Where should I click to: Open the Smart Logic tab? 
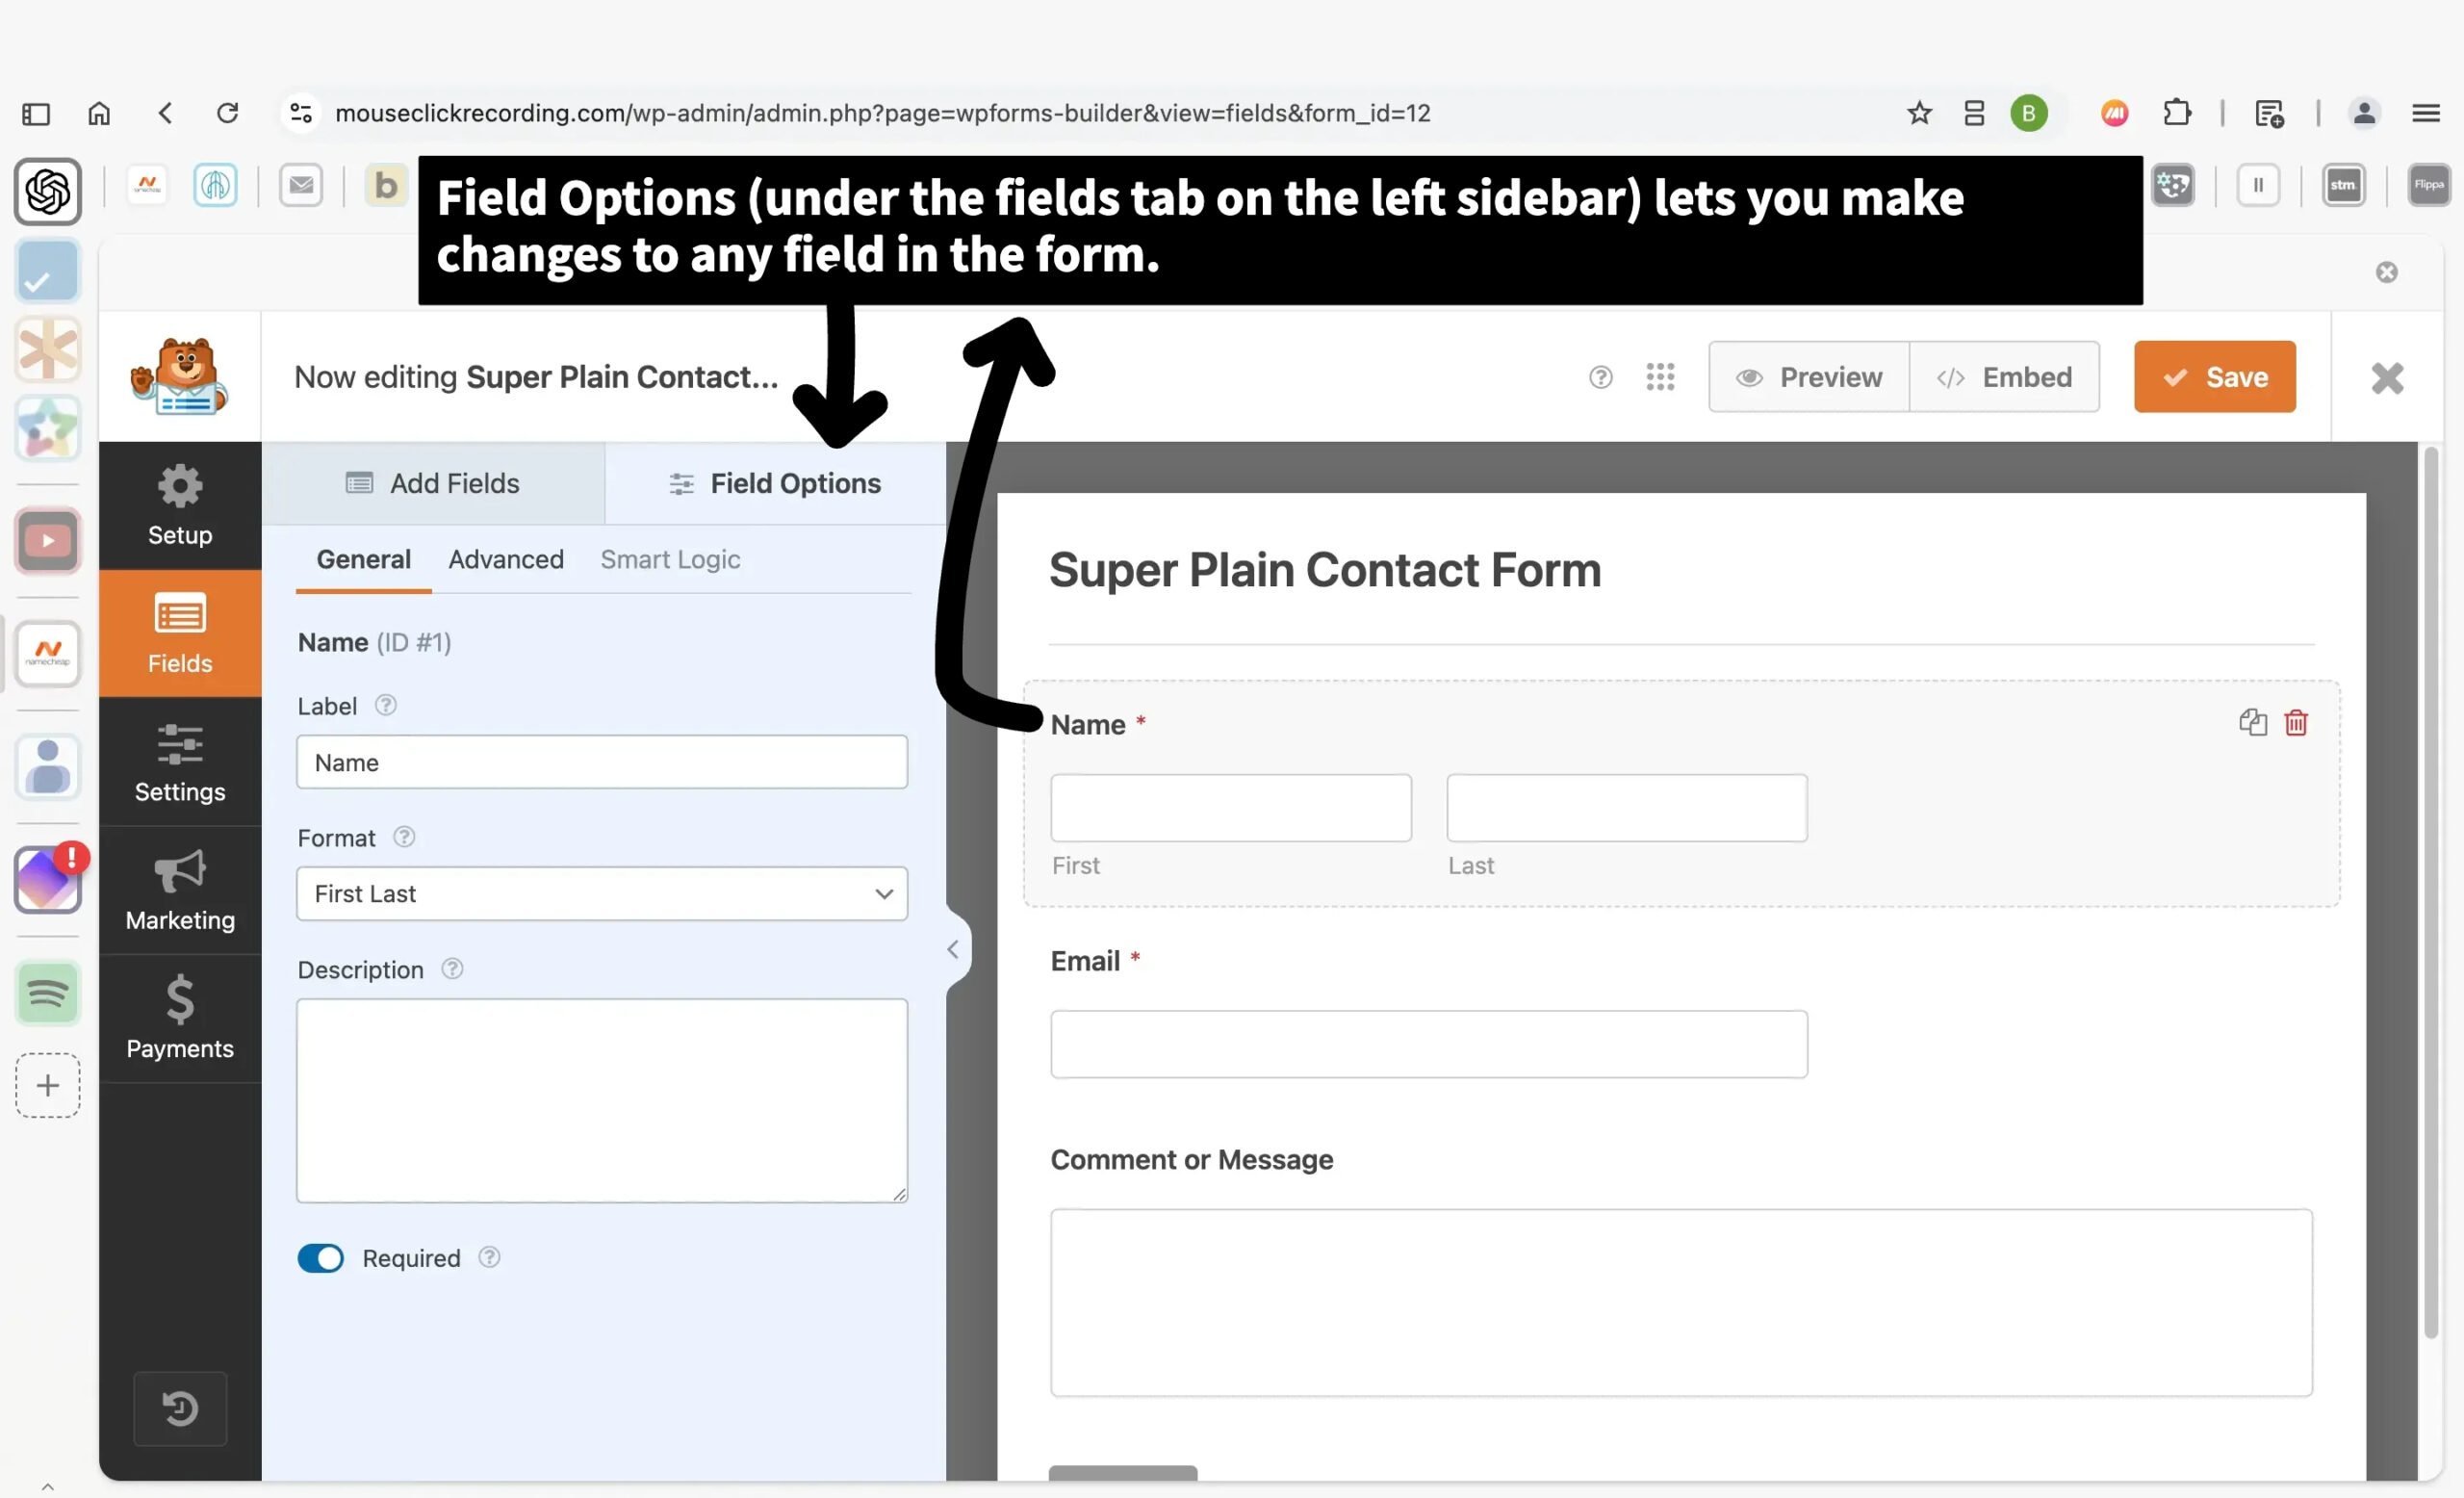[x=670, y=559]
